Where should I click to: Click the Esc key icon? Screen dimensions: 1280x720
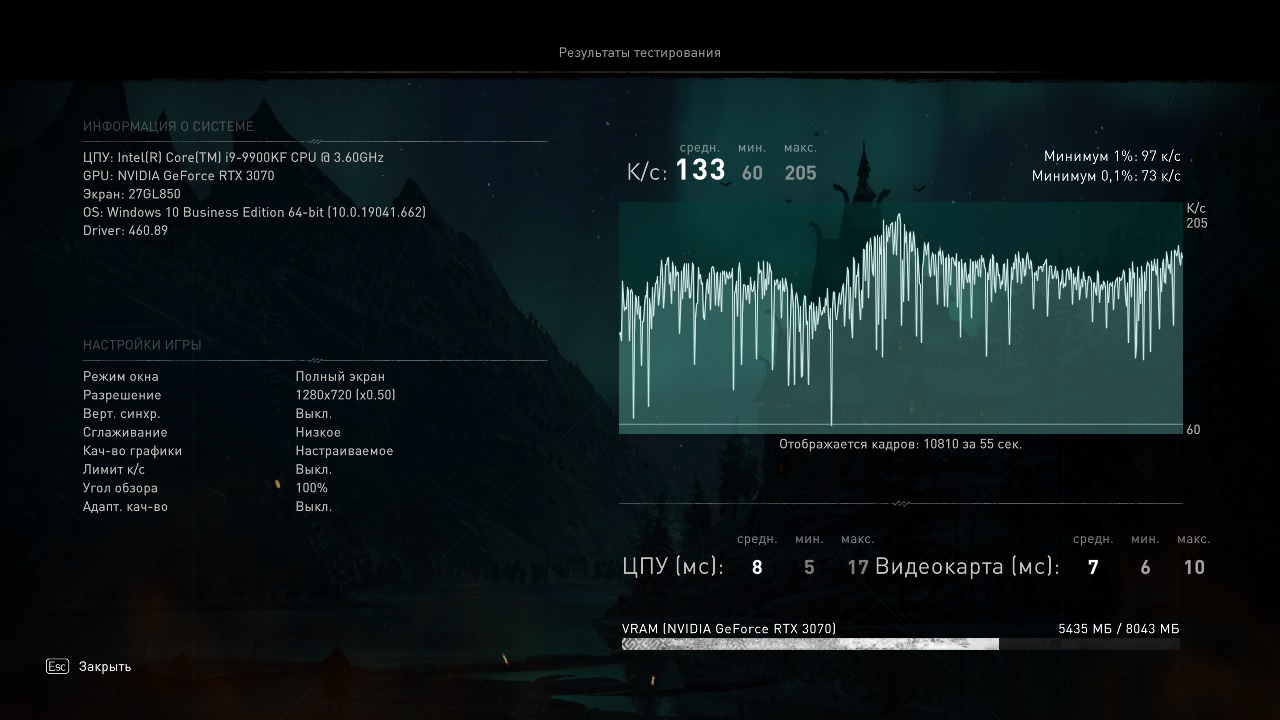click(57, 666)
